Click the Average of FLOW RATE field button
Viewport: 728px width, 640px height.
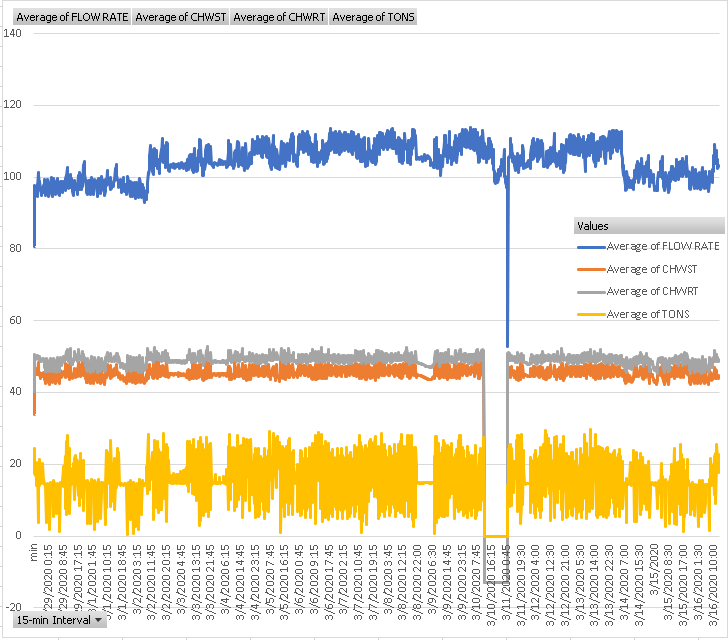click(72, 17)
